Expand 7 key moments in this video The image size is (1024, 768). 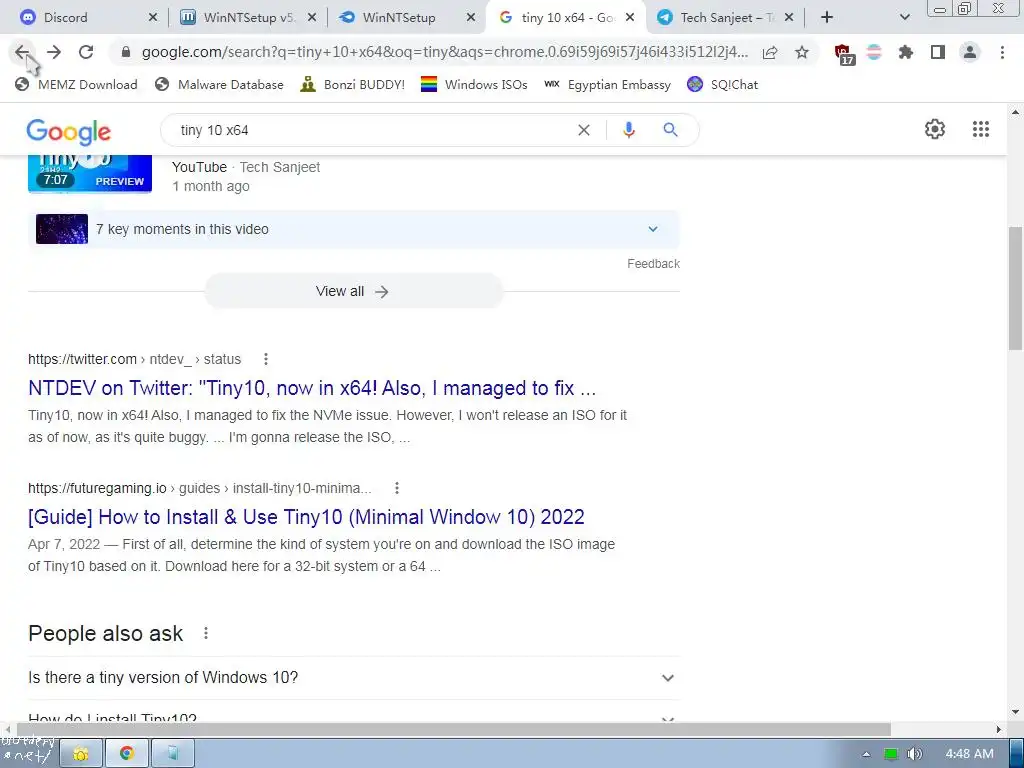coord(354,229)
